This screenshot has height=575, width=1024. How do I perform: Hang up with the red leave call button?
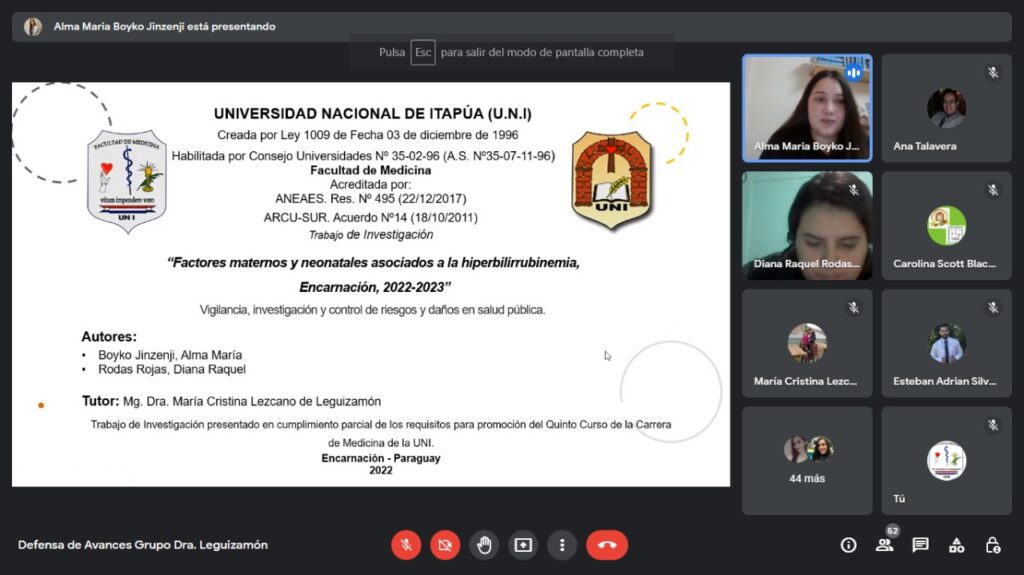607,545
